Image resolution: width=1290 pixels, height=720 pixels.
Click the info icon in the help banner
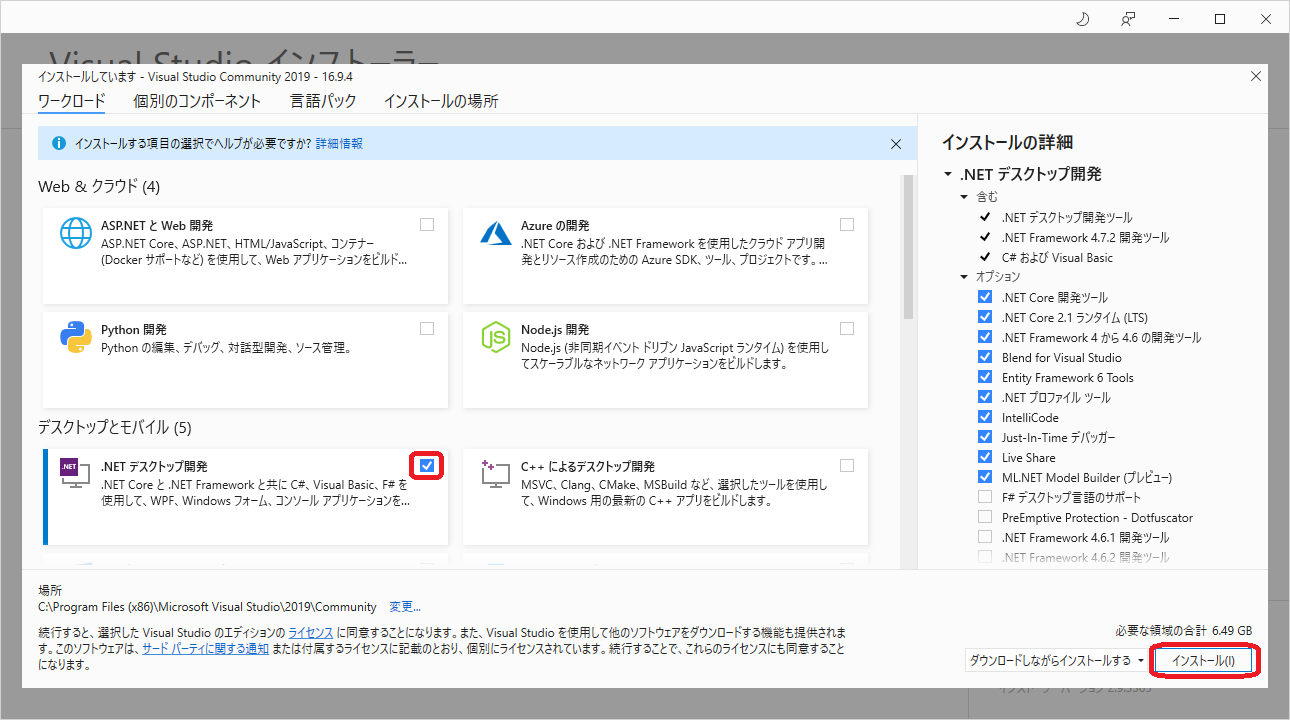(x=57, y=143)
